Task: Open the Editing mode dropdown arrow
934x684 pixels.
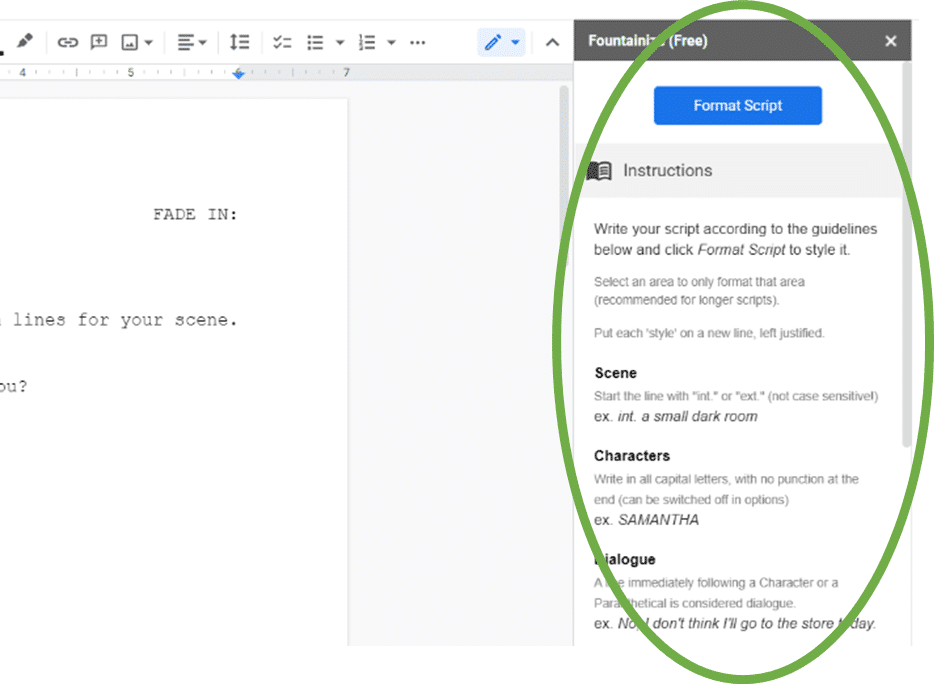Action: point(515,42)
